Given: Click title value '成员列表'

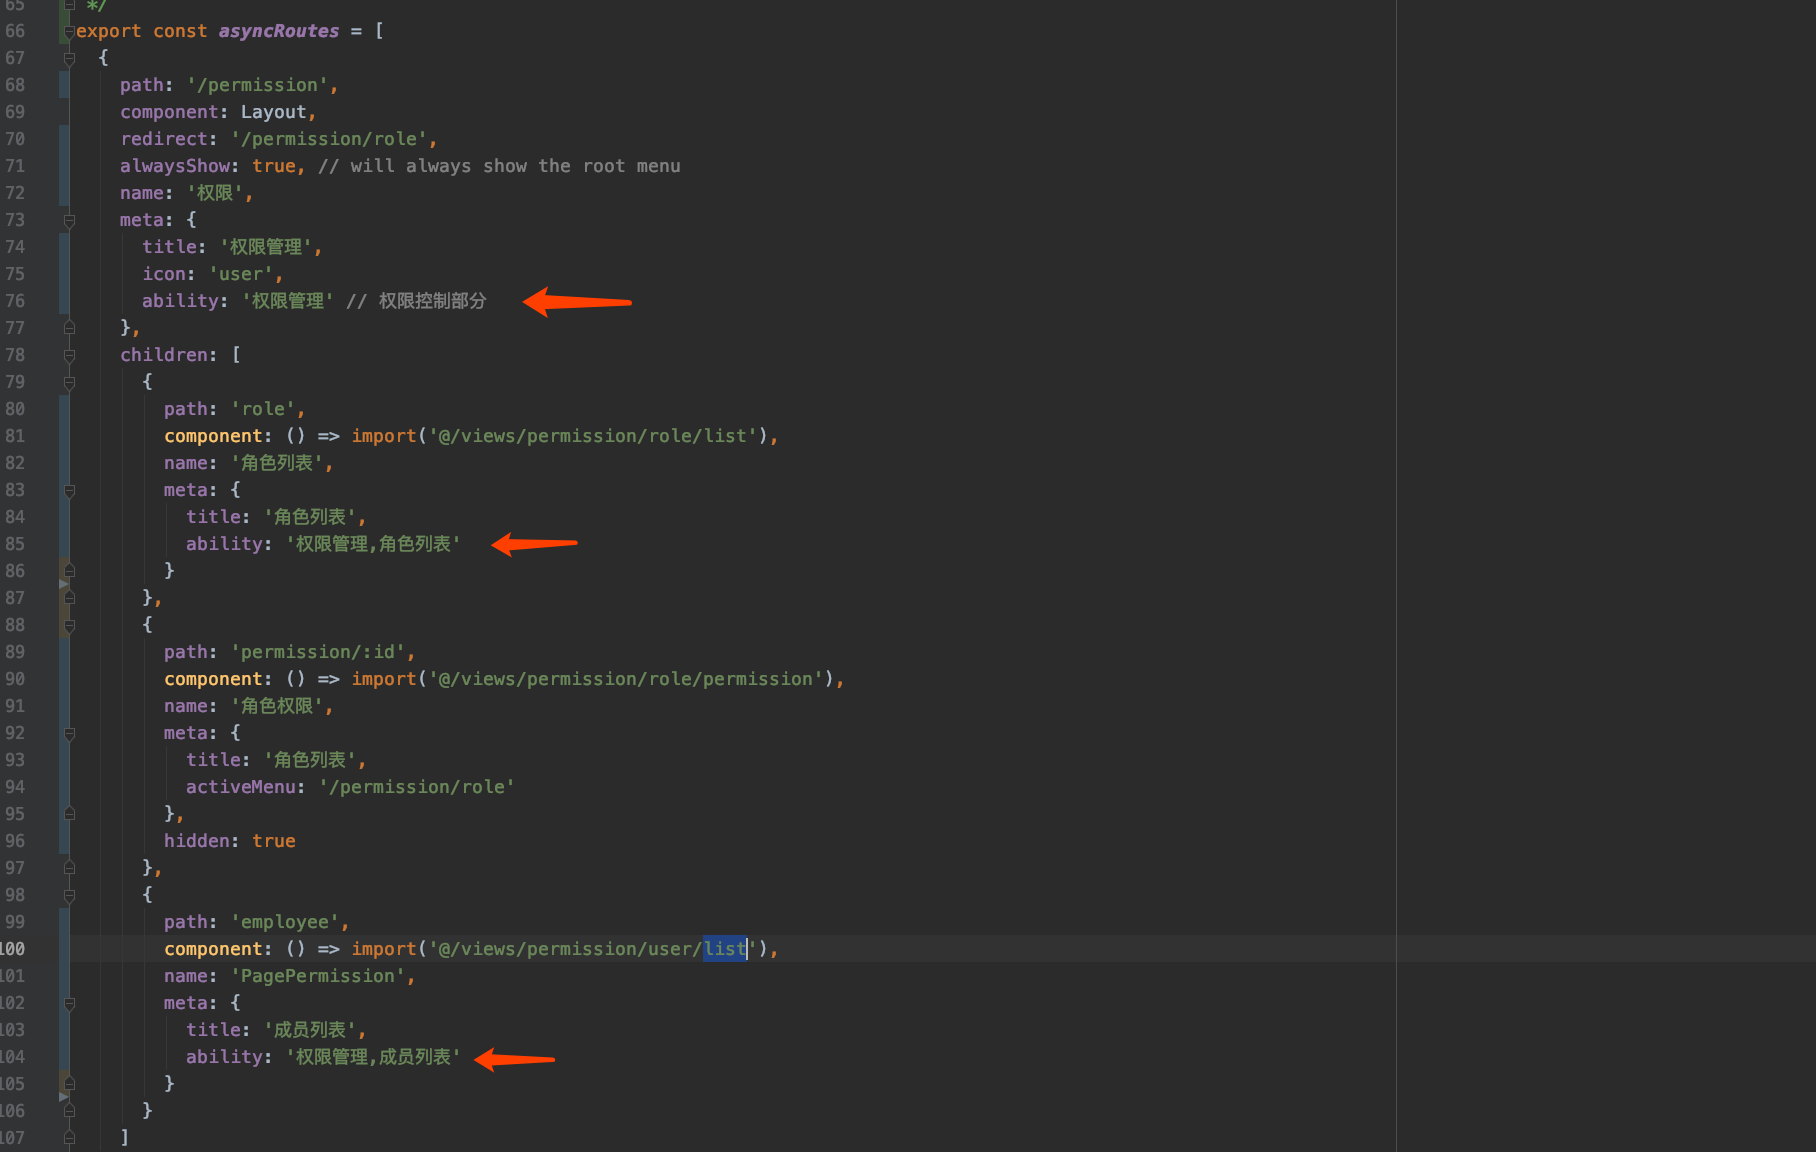Looking at the screenshot, I should click(x=310, y=1030).
